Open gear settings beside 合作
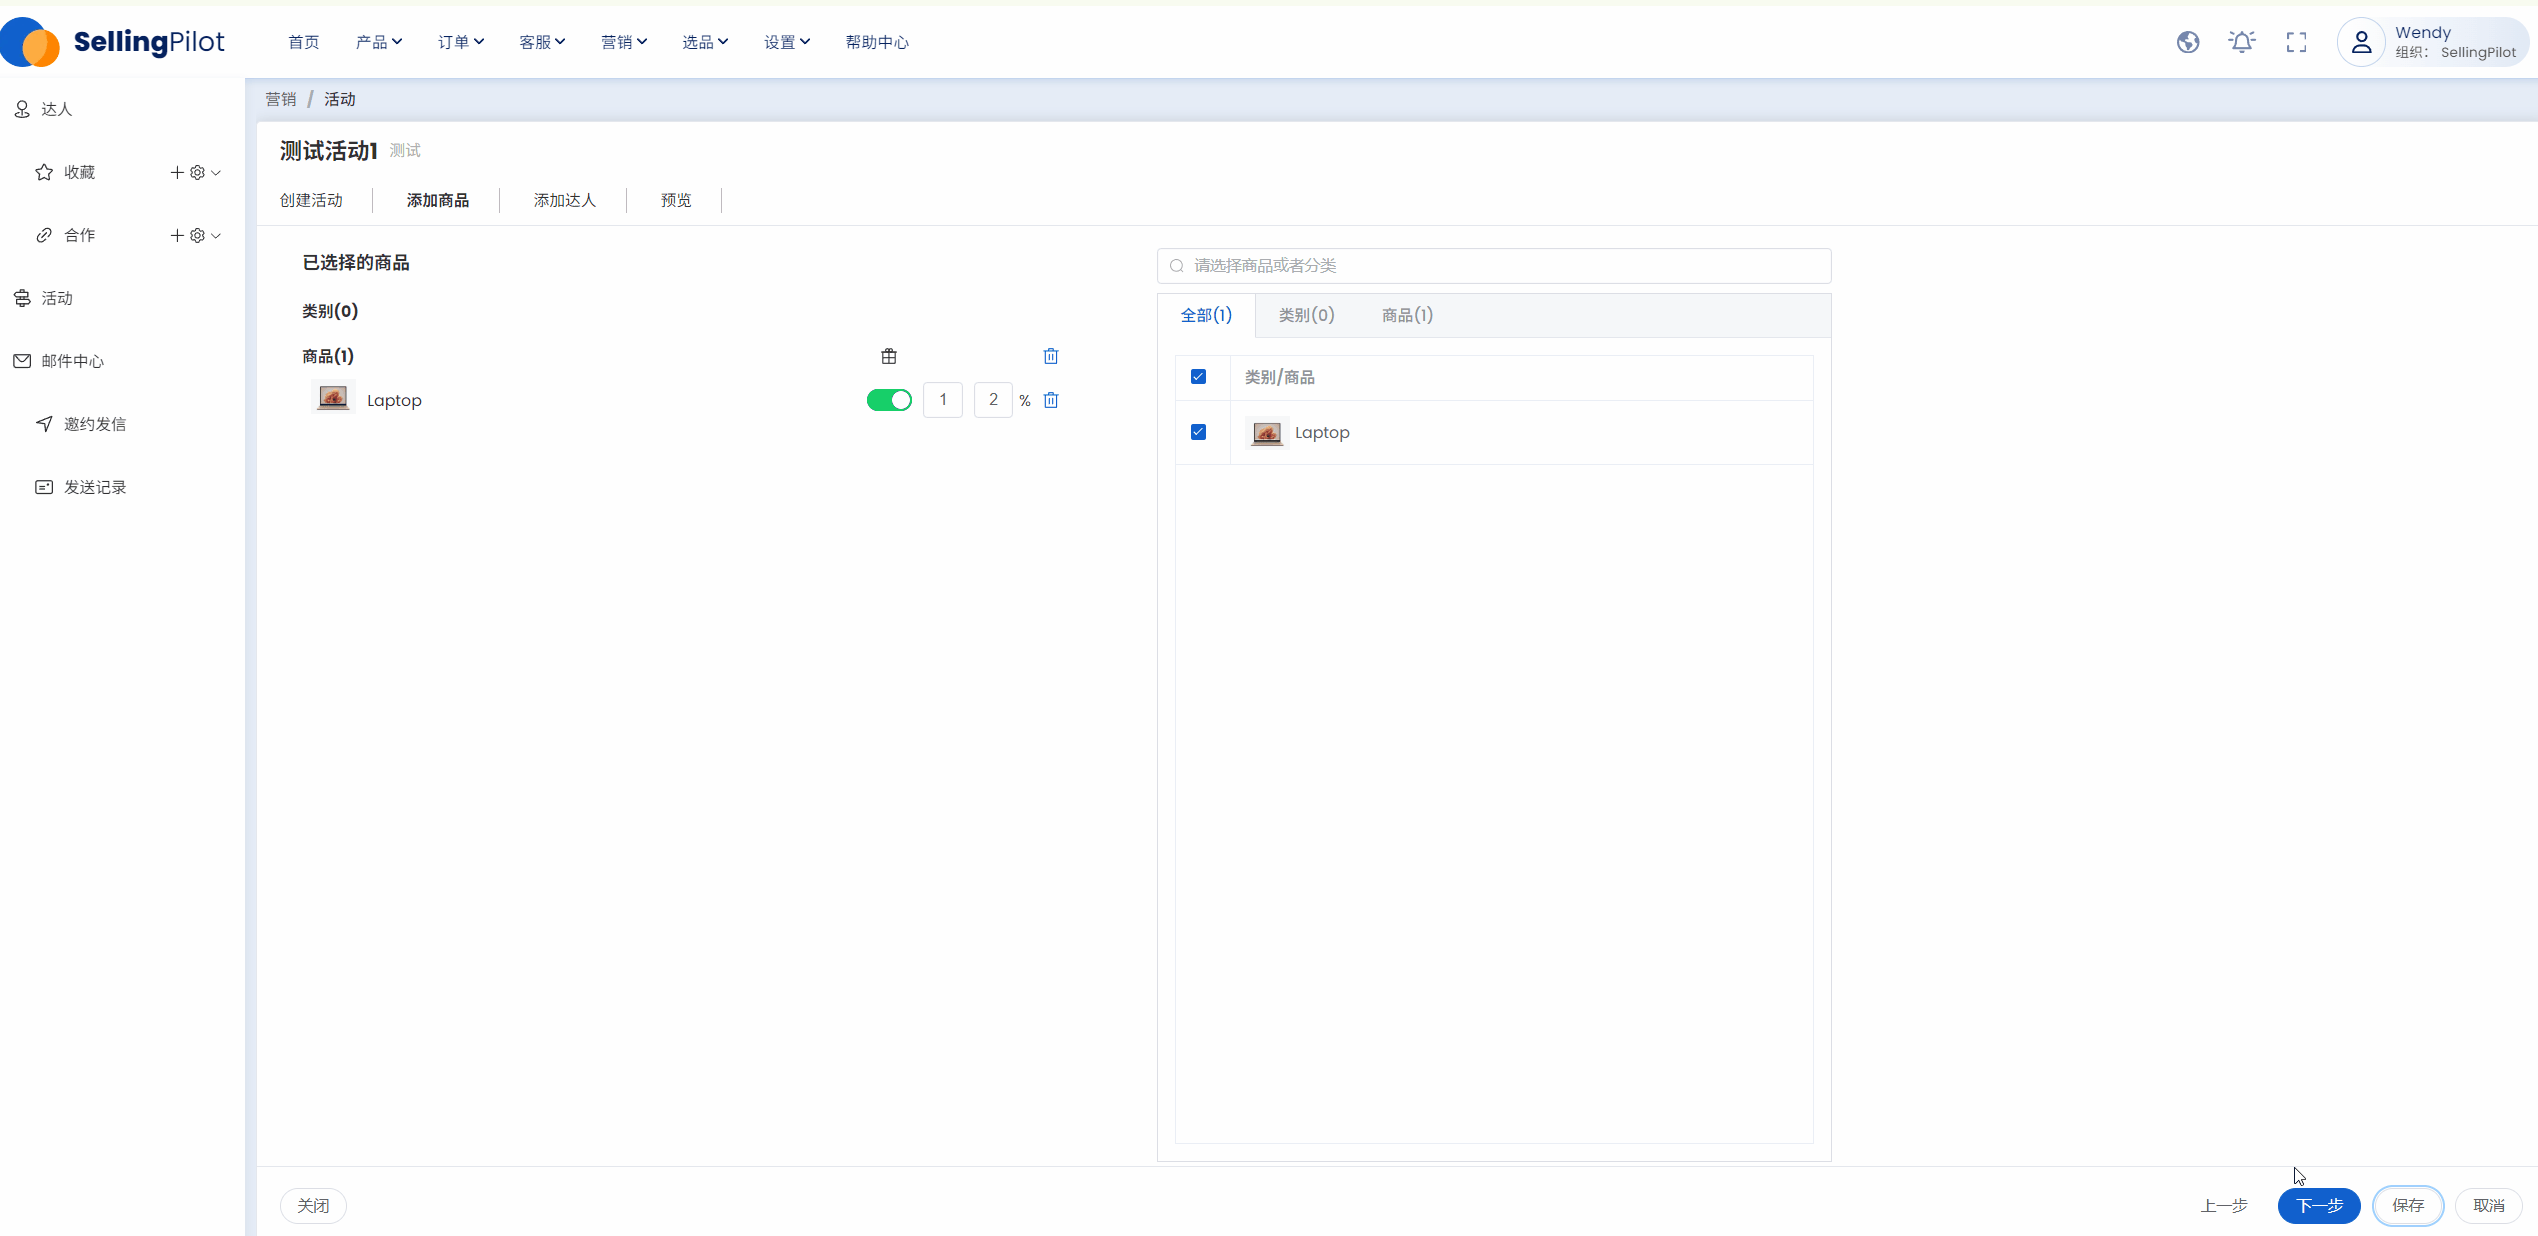 [197, 235]
